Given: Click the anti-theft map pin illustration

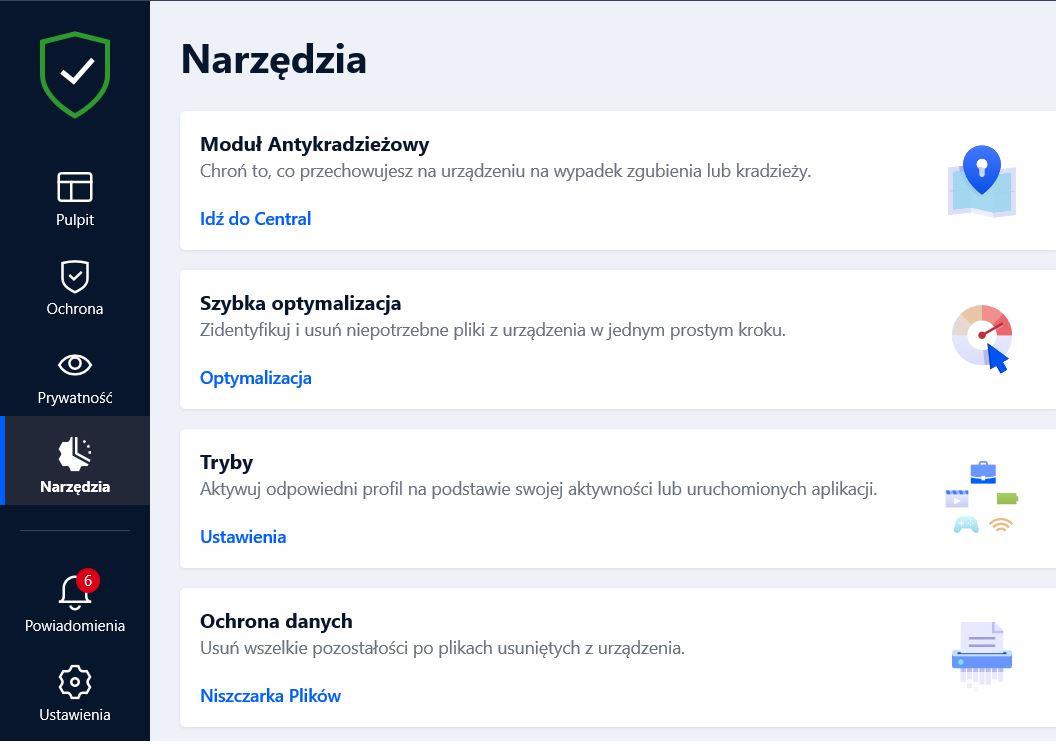Looking at the screenshot, I should tap(982, 180).
